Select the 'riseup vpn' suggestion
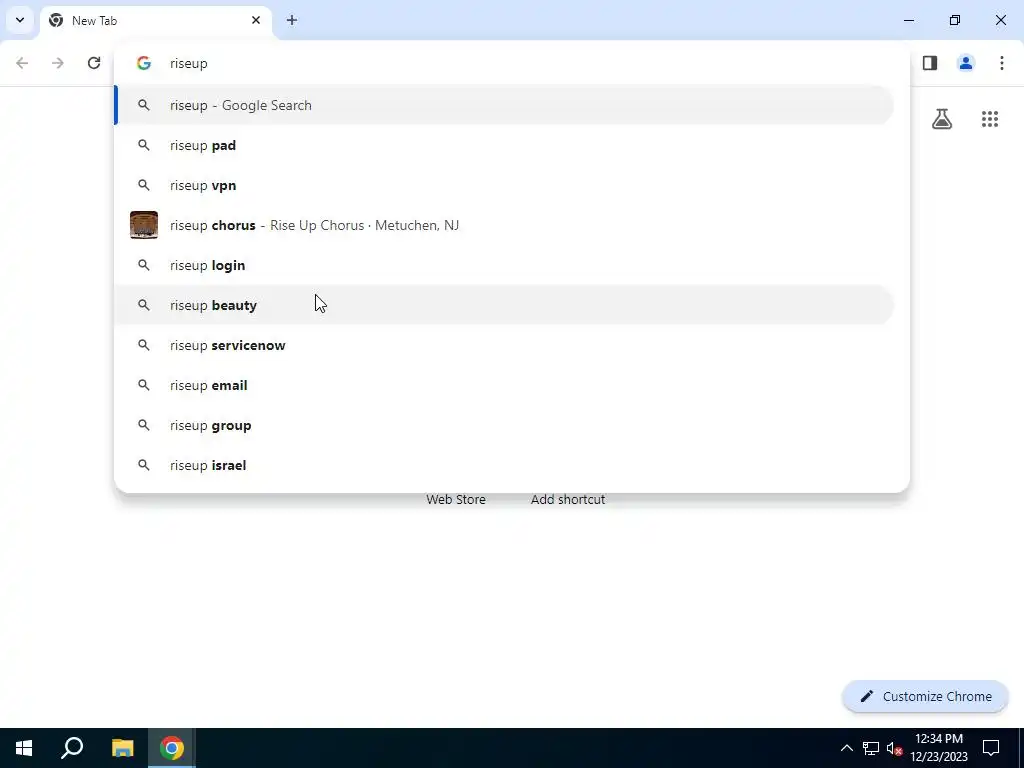1024x768 pixels. click(x=504, y=185)
